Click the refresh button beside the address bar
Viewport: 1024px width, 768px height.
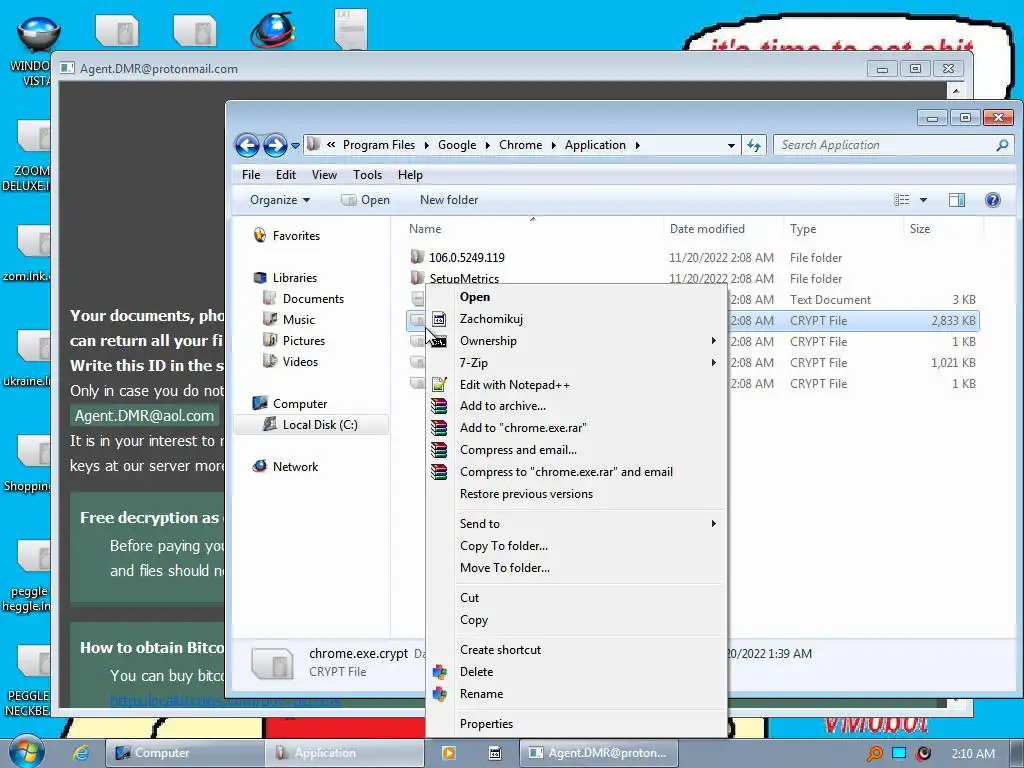point(754,146)
